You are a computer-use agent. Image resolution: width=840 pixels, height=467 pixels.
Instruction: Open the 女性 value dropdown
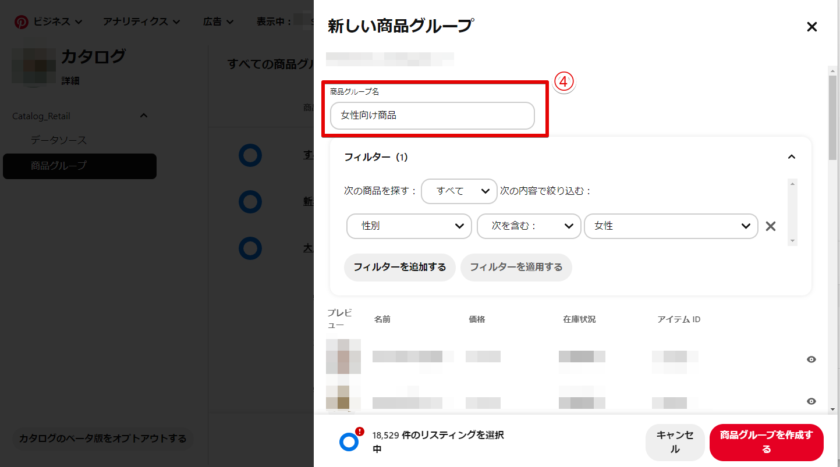pos(671,226)
